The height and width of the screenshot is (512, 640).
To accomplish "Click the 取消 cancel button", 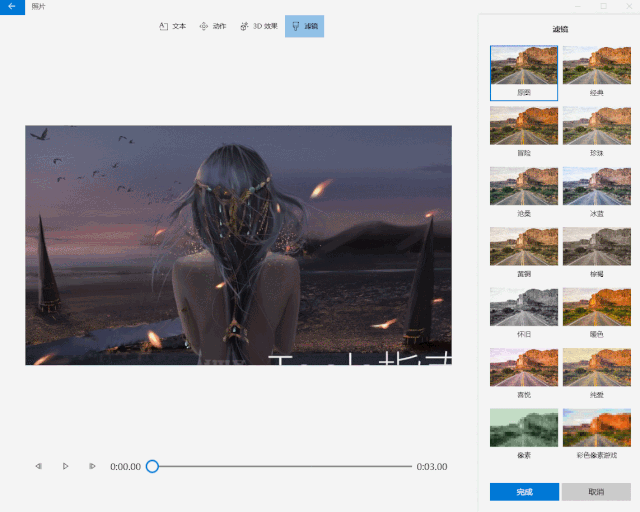I will coord(596,492).
